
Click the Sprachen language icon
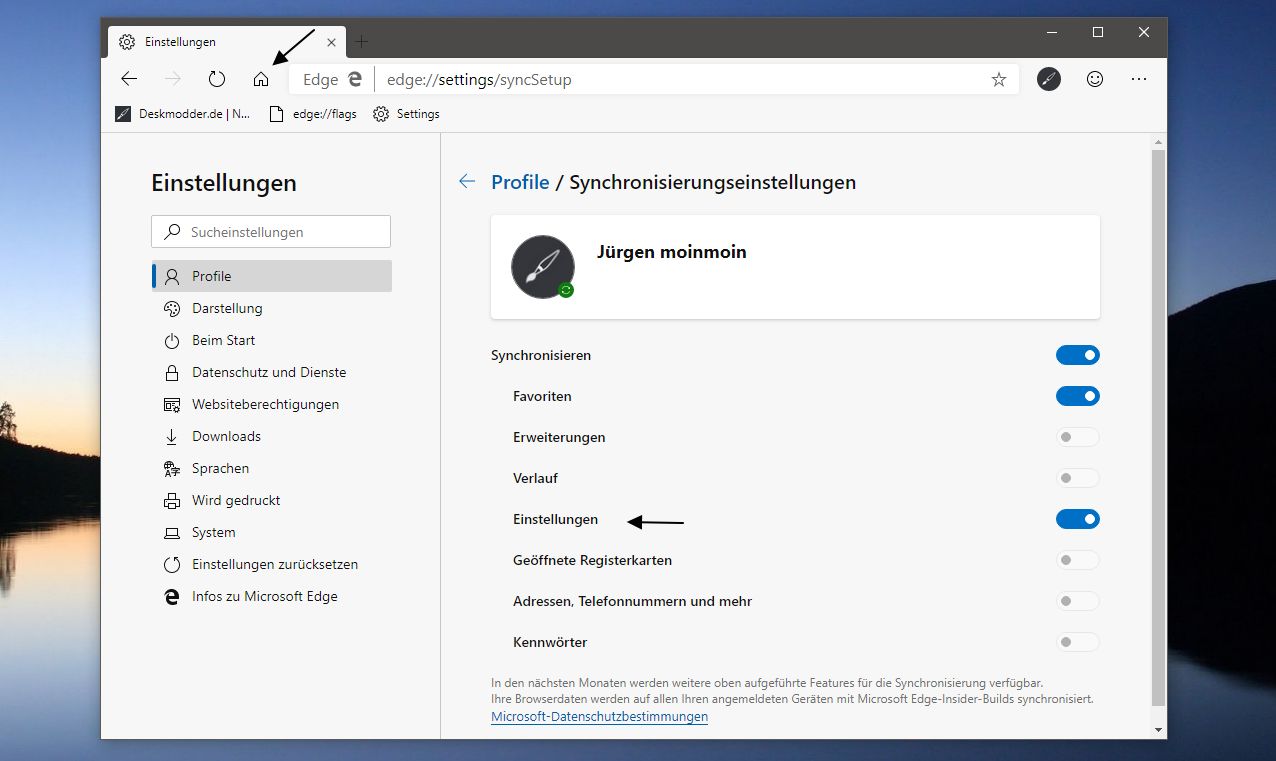click(172, 469)
